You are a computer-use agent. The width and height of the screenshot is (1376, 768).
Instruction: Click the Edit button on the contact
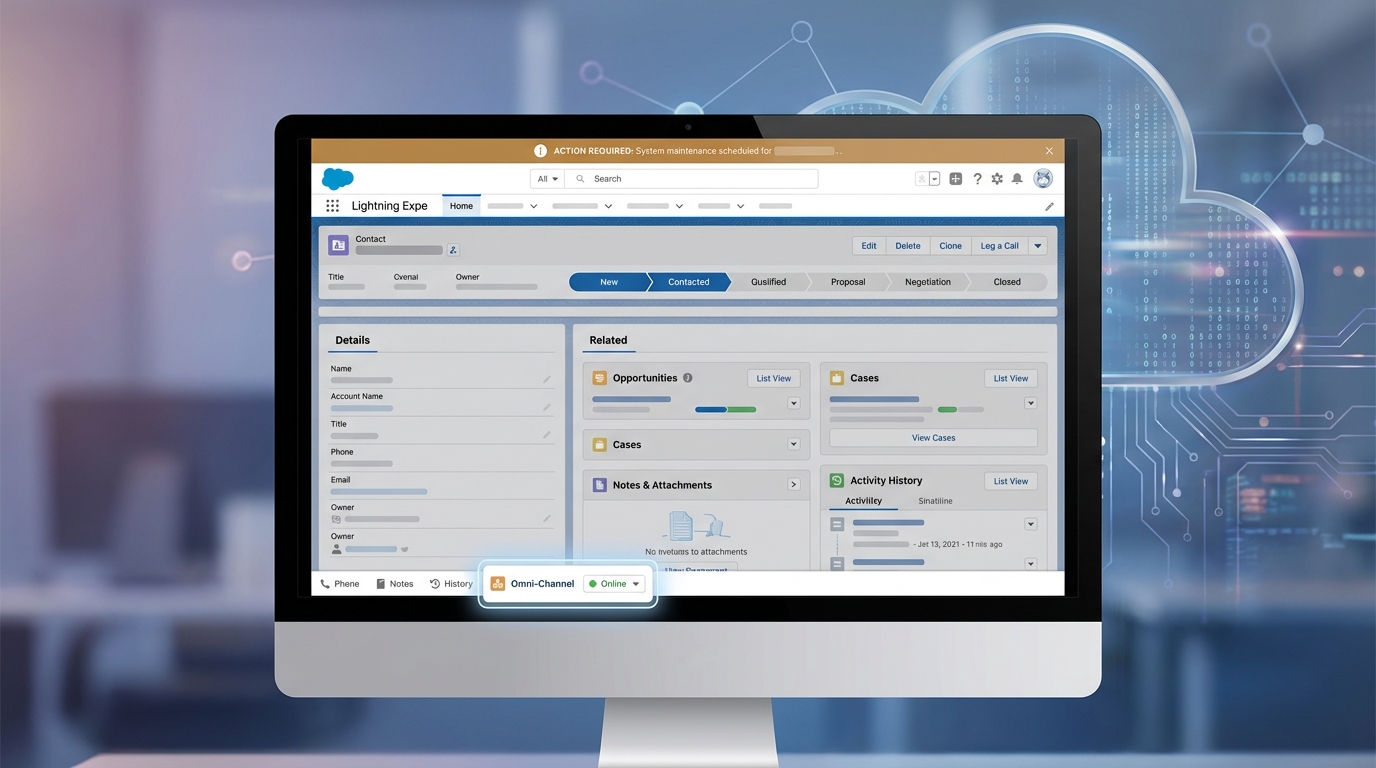(x=868, y=245)
